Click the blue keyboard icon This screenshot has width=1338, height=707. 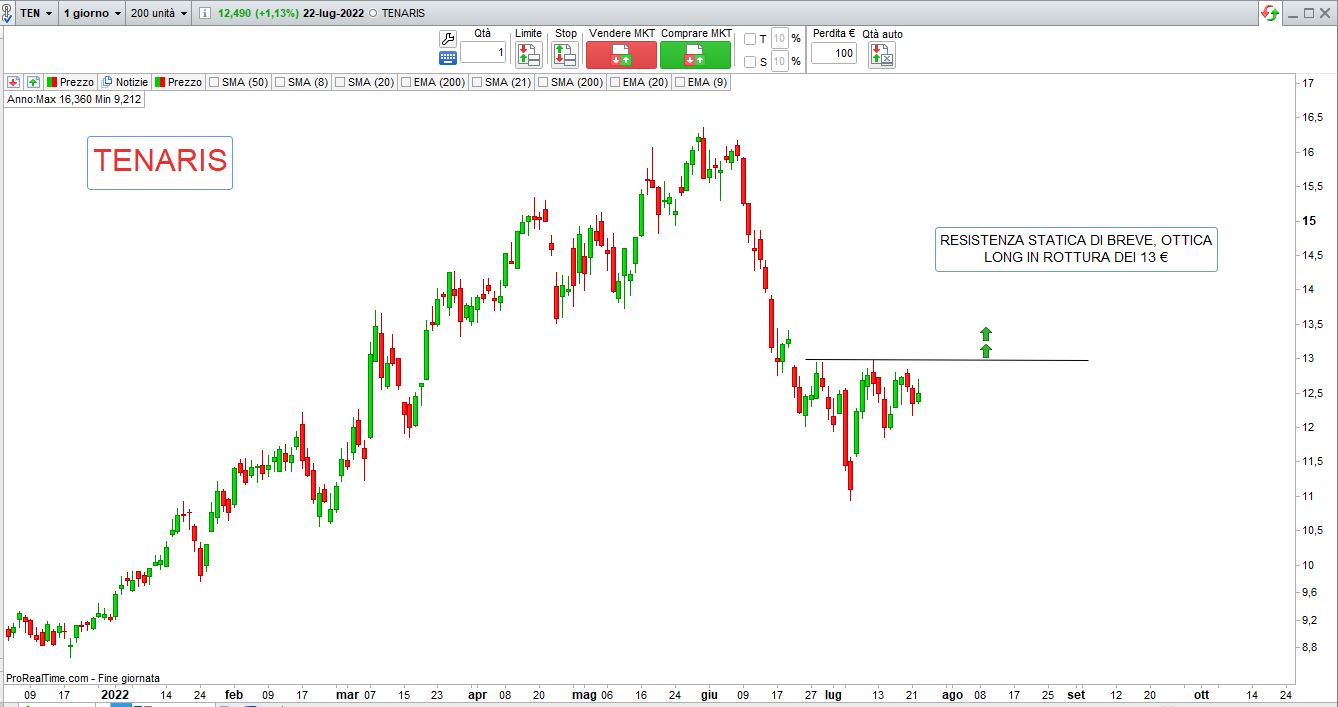(x=448, y=58)
